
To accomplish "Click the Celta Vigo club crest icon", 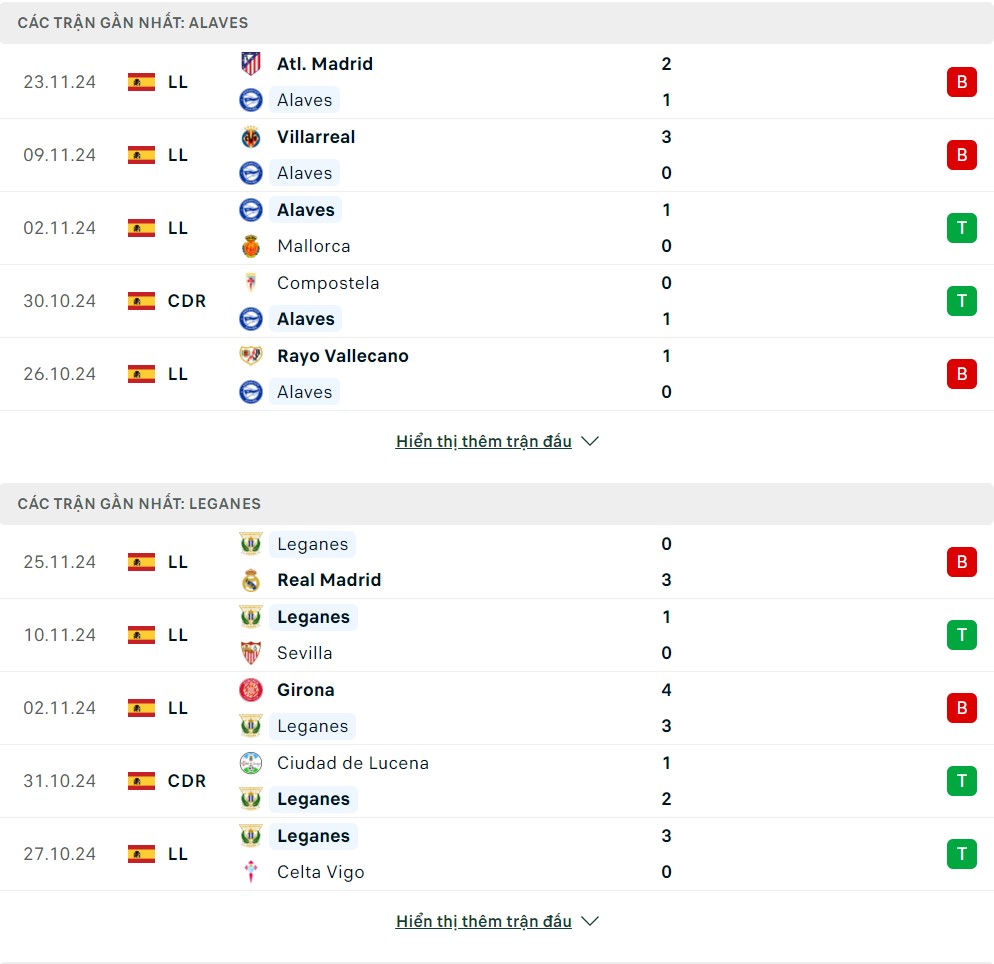I will 251,872.
